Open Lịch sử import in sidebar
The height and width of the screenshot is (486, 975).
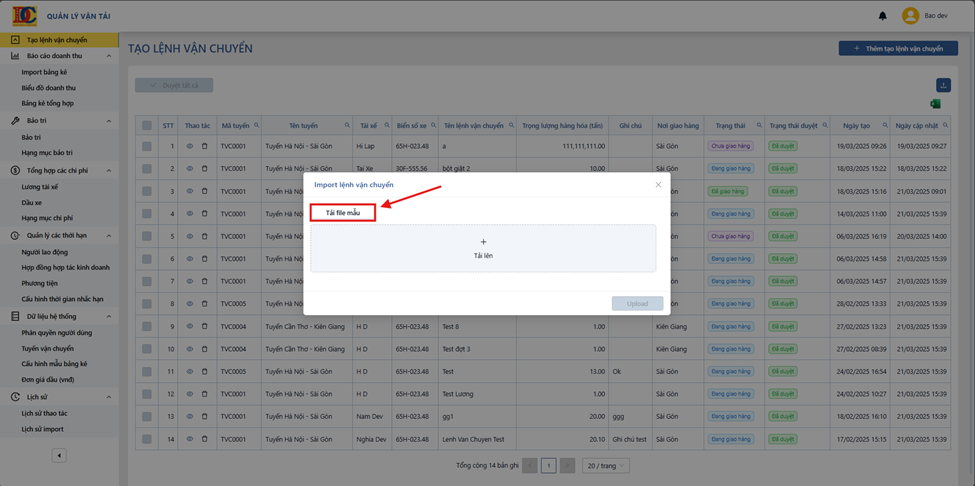click(x=42, y=429)
